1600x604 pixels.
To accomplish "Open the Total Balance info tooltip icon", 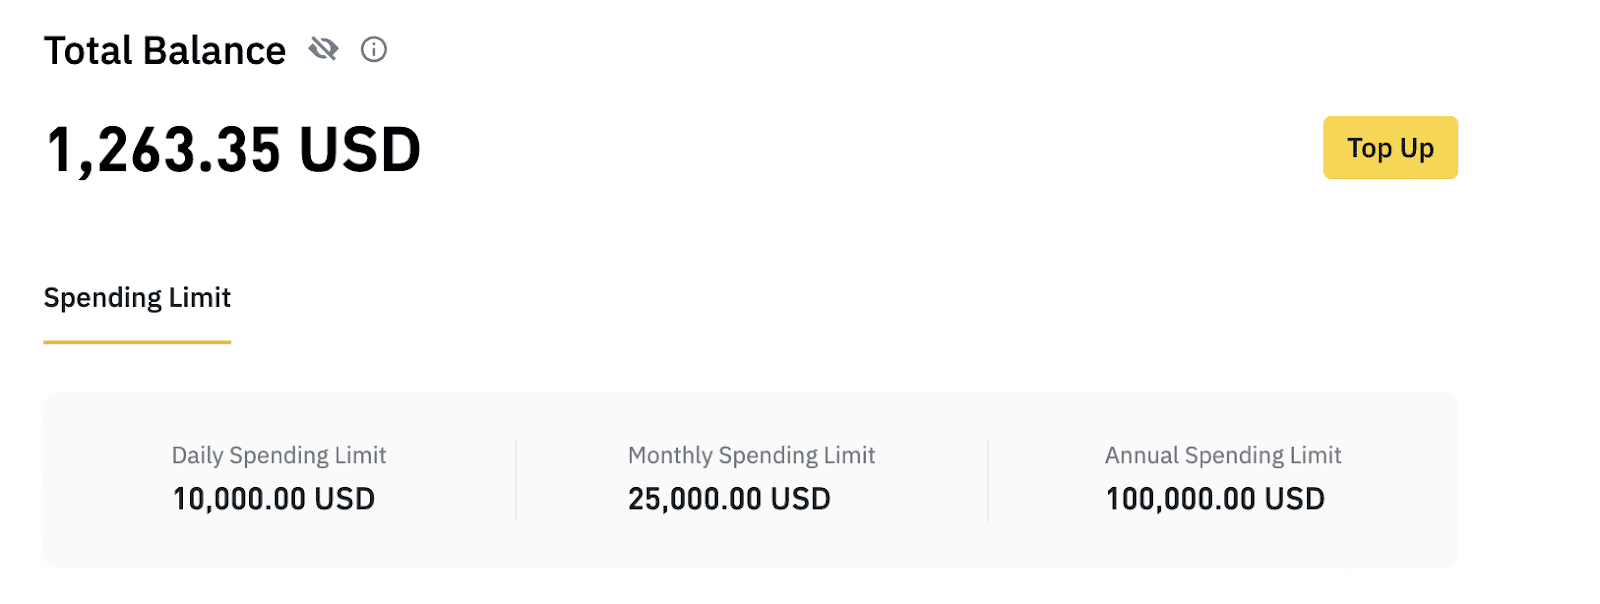I will tap(374, 49).
